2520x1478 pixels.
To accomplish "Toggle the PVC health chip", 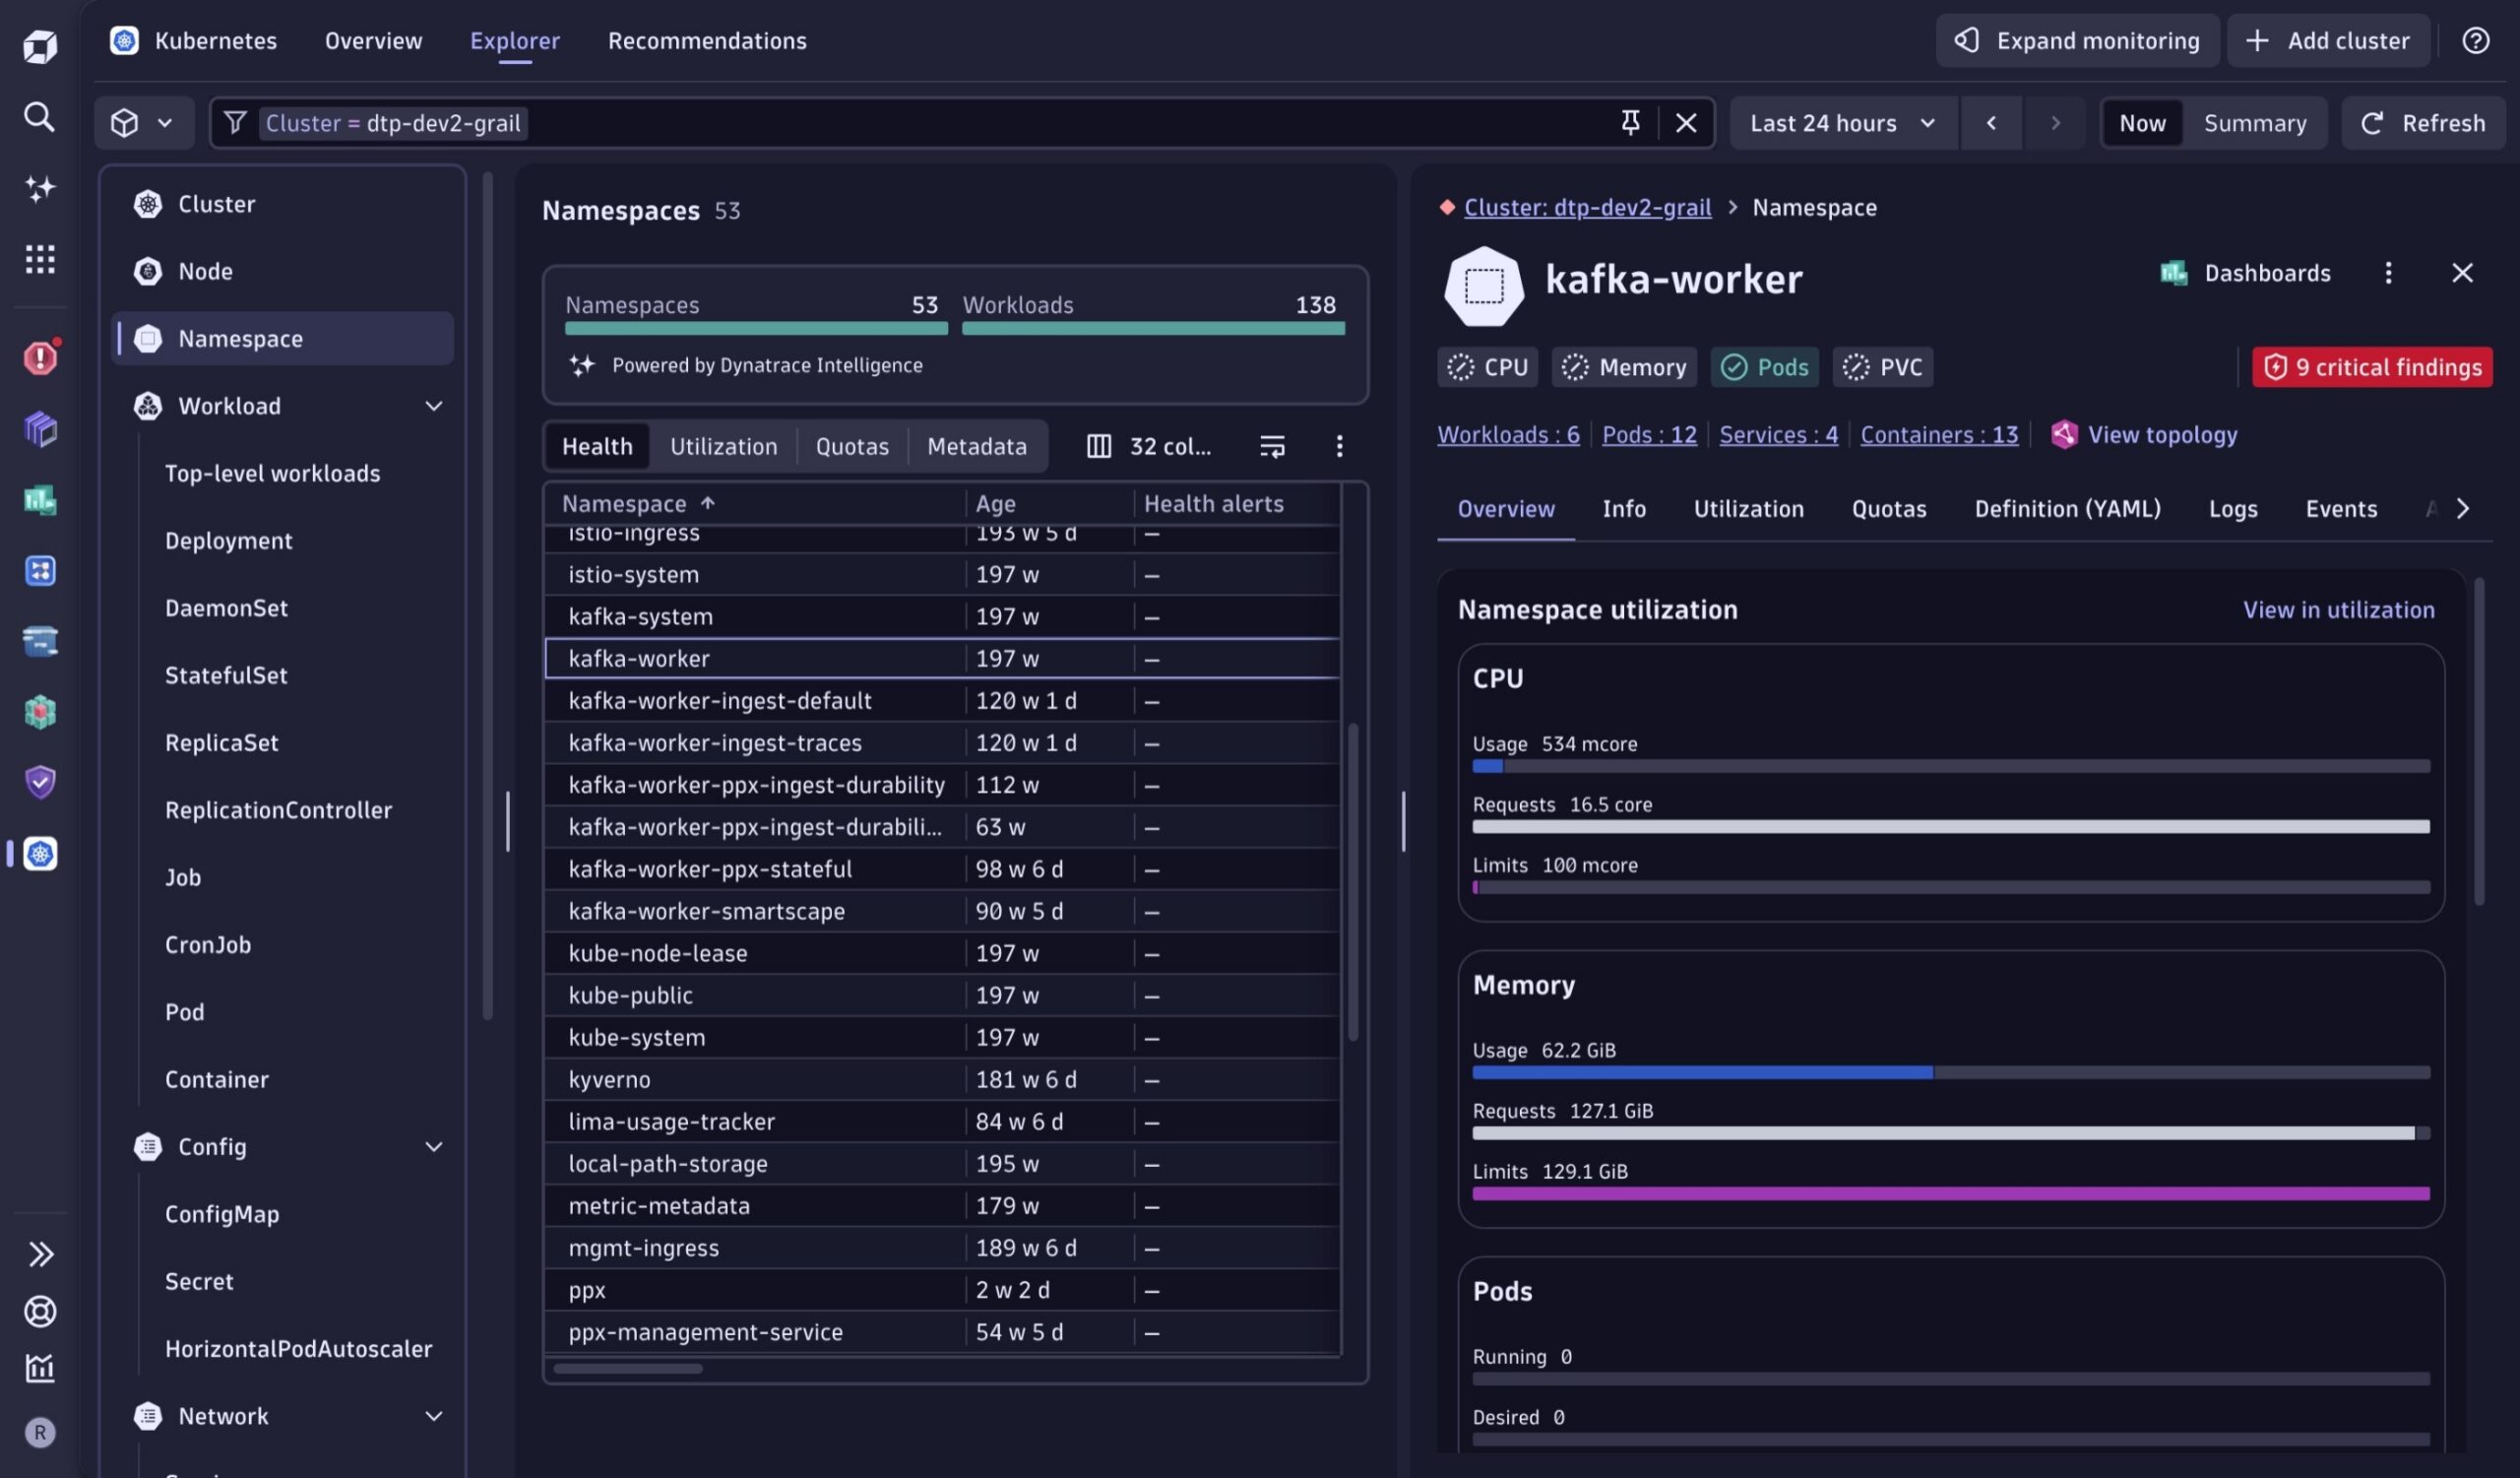I will 1882,367.
